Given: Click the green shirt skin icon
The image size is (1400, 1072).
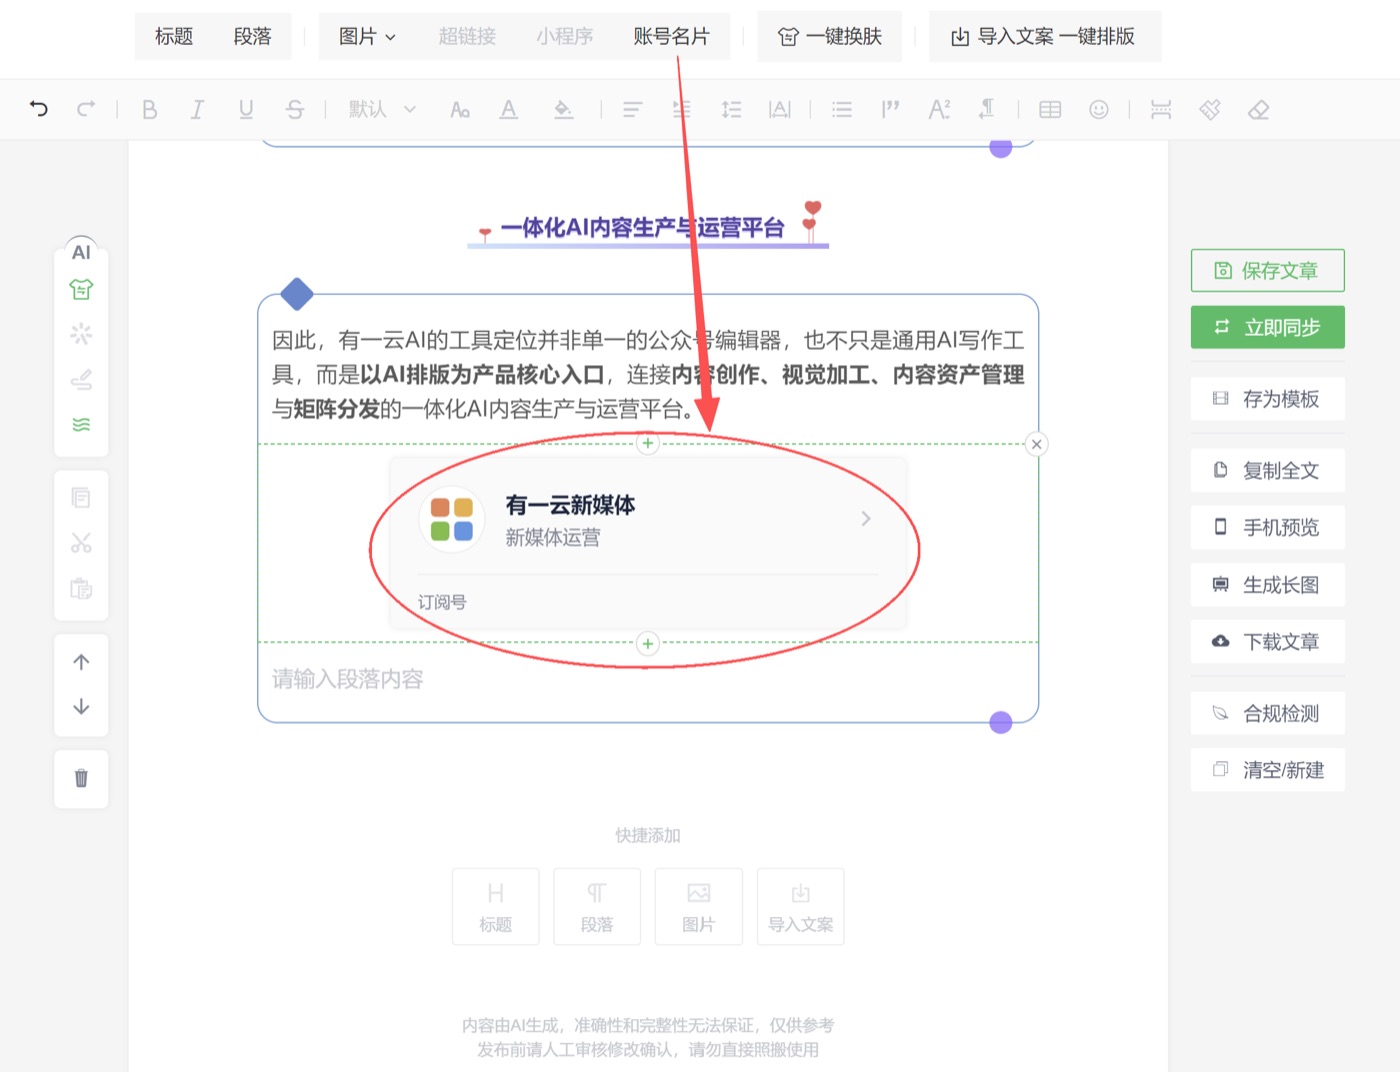Looking at the screenshot, I should tap(81, 289).
